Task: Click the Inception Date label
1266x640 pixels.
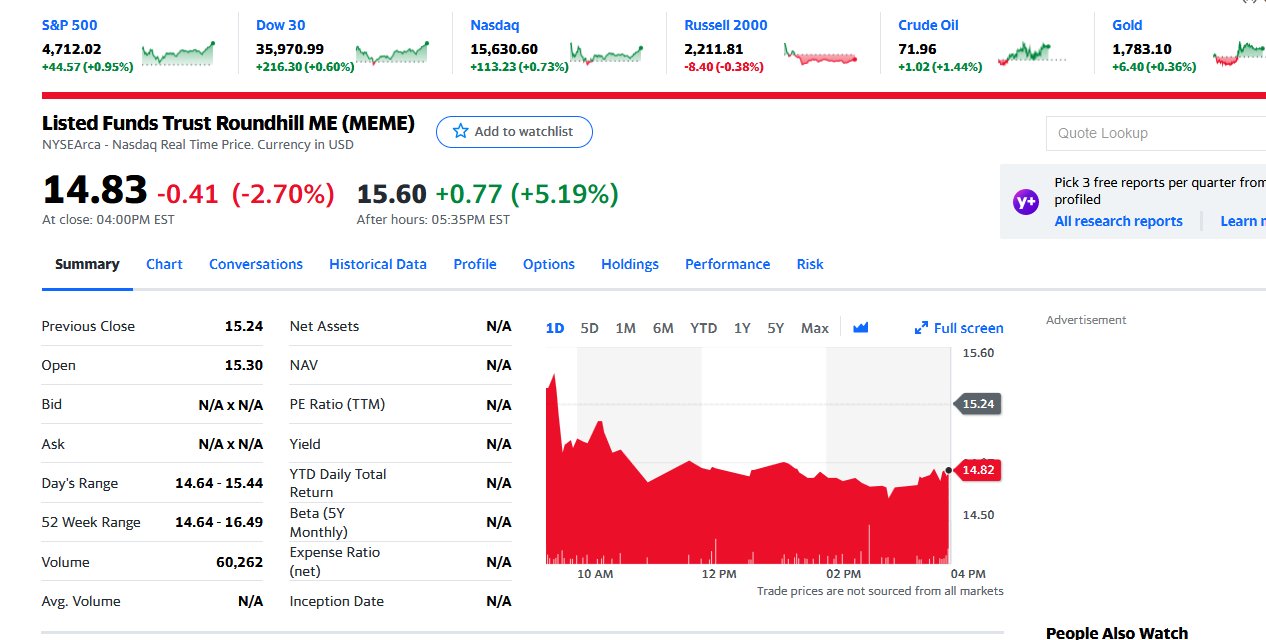Action: (x=337, y=601)
